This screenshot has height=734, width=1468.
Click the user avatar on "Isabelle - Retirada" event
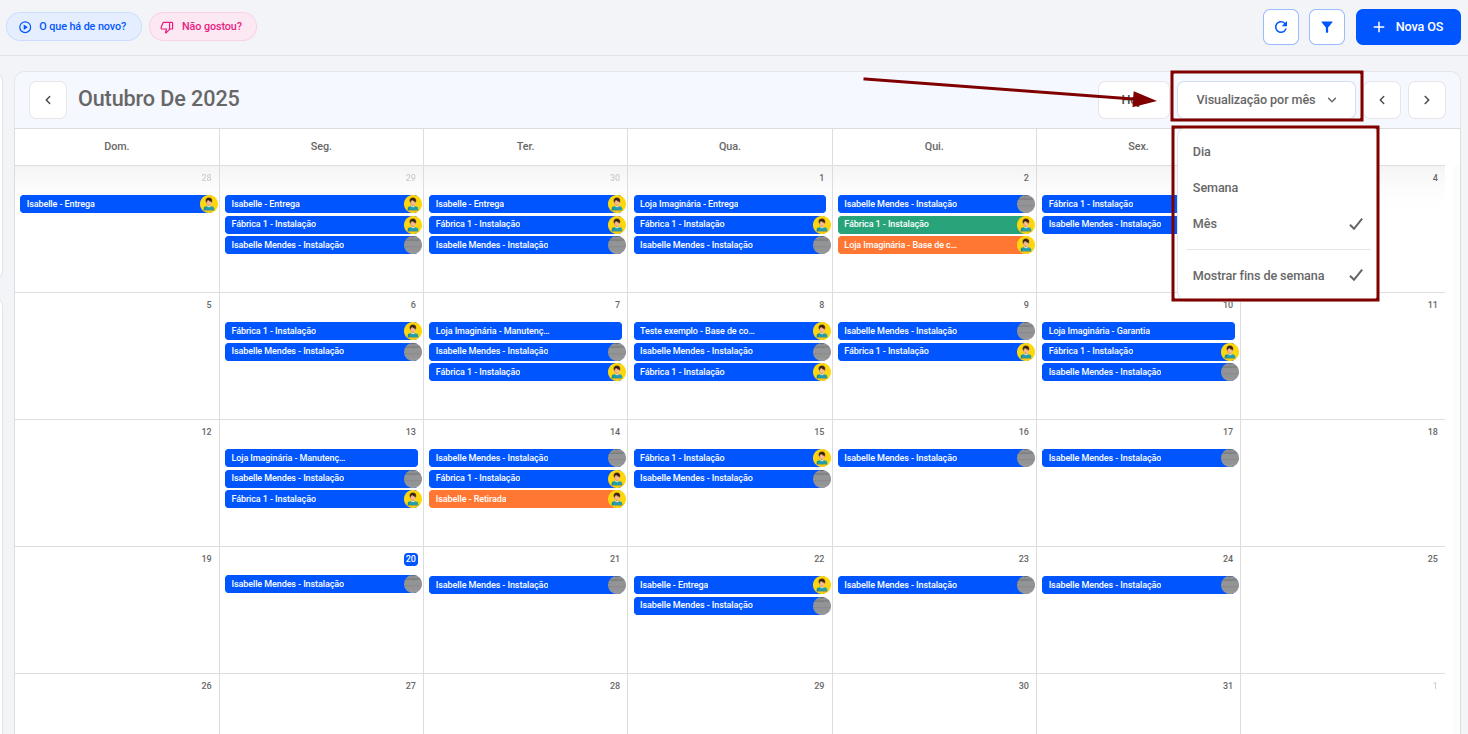pyautogui.click(x=617, y=499)
